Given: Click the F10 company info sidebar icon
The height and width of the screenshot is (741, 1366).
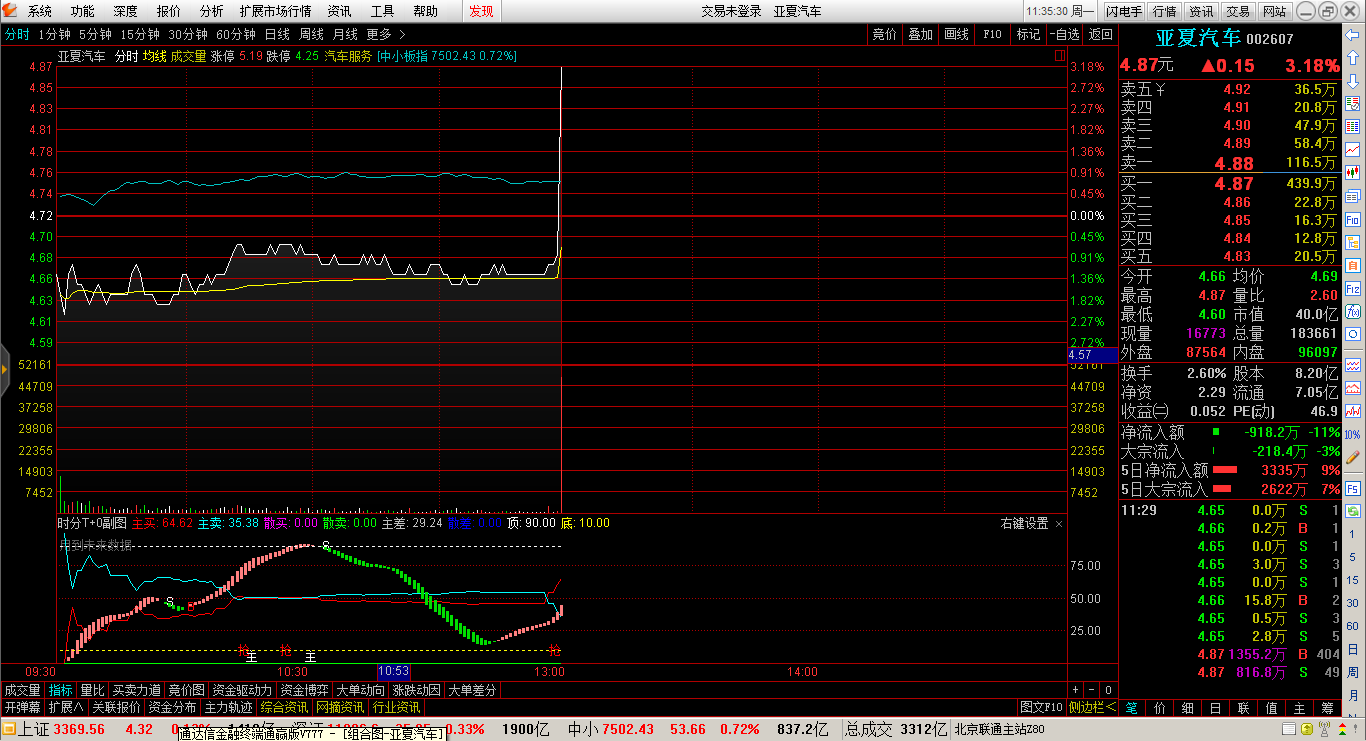Looking at the screenshot, I should coord(1352,219).
